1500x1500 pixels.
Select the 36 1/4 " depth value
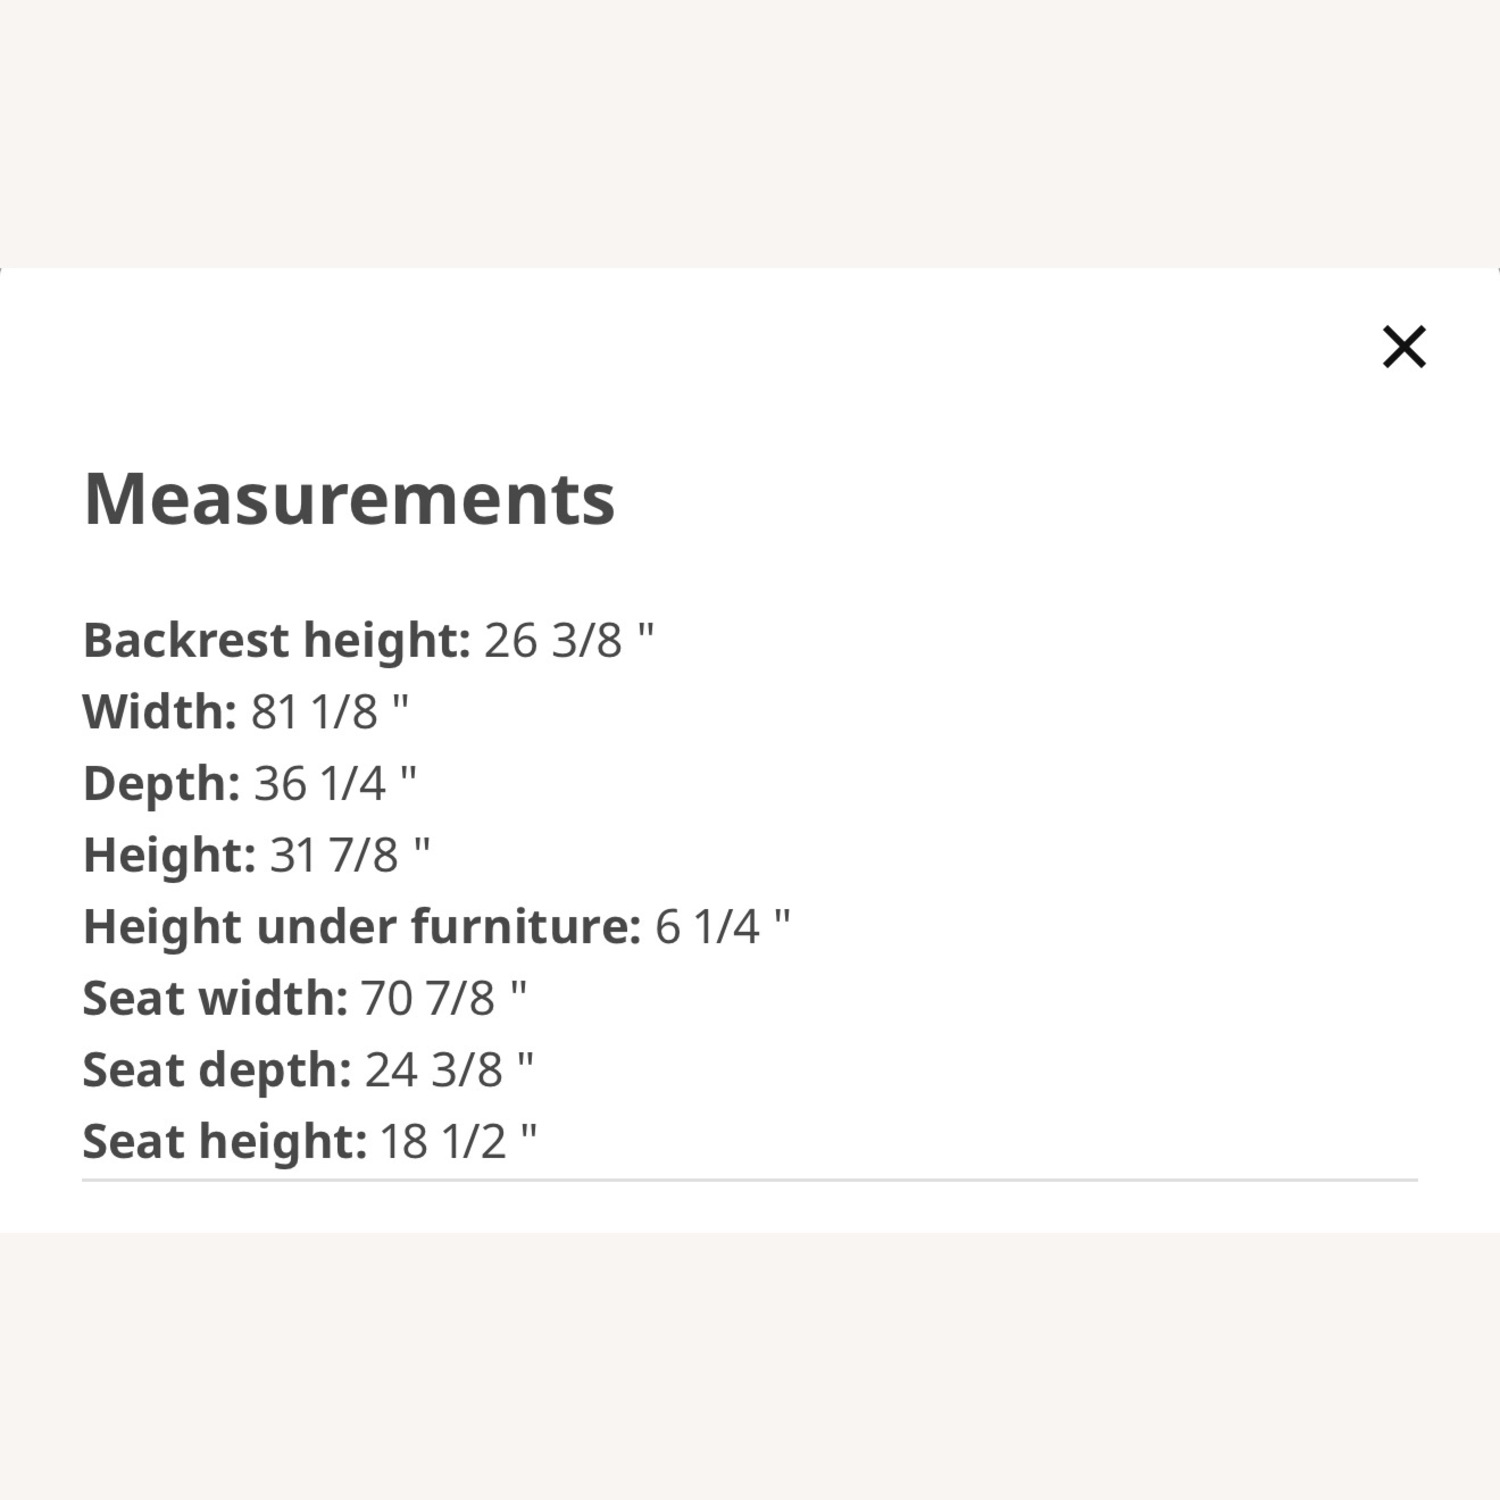point(335,783)
